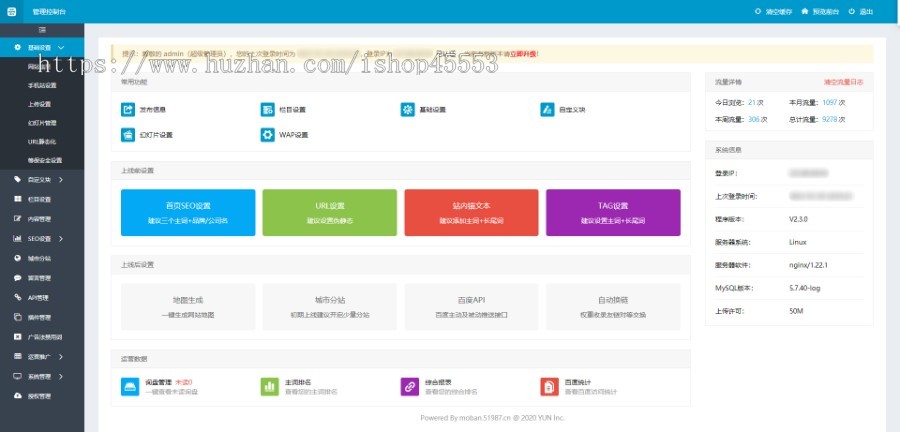
Task: Click the monthly traffic value 1097
Action: pos(830,103)
